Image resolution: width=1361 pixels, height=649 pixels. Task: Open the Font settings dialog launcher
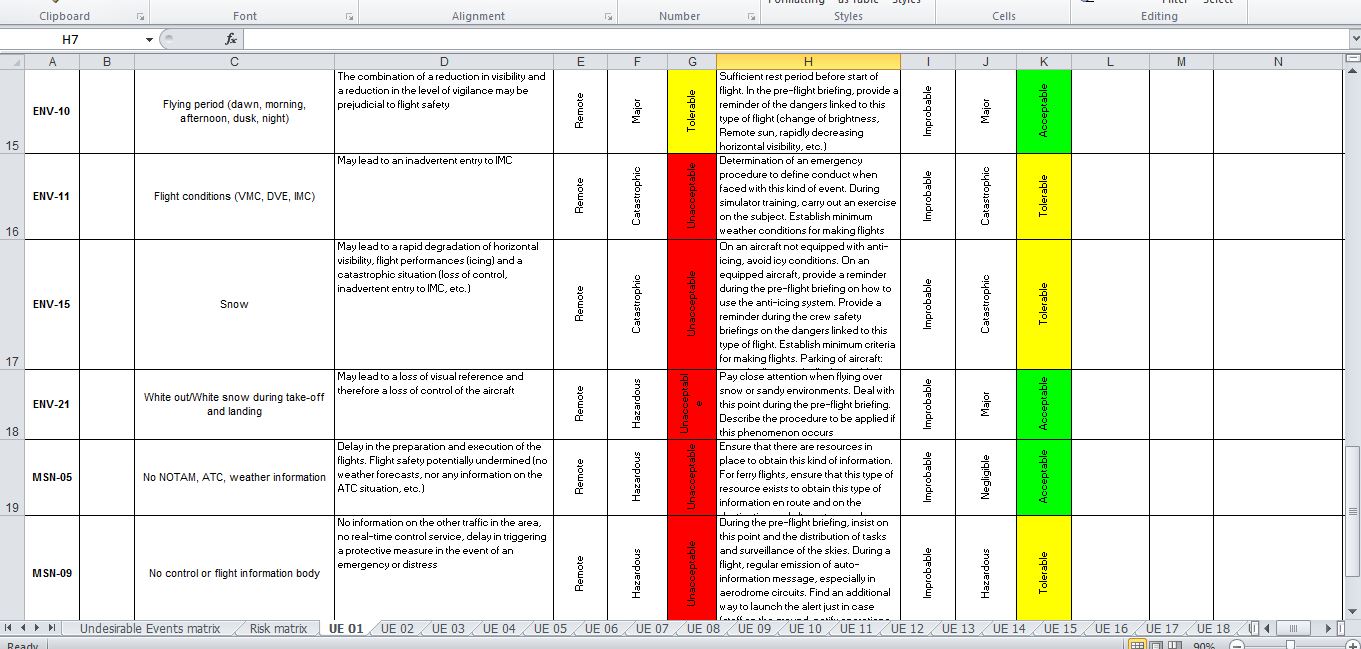[x=349, y=17]
